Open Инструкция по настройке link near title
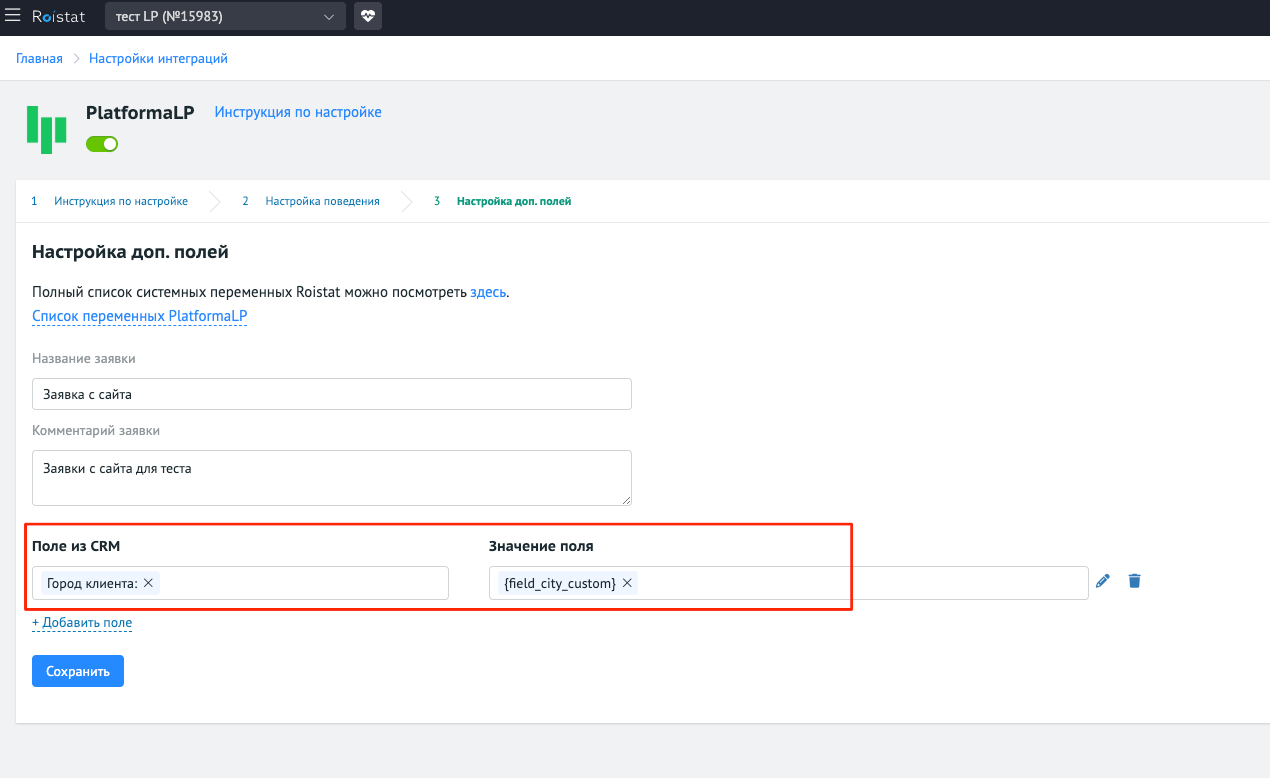1270x778 pixels. pyautogui.click(x=298, y=112)
